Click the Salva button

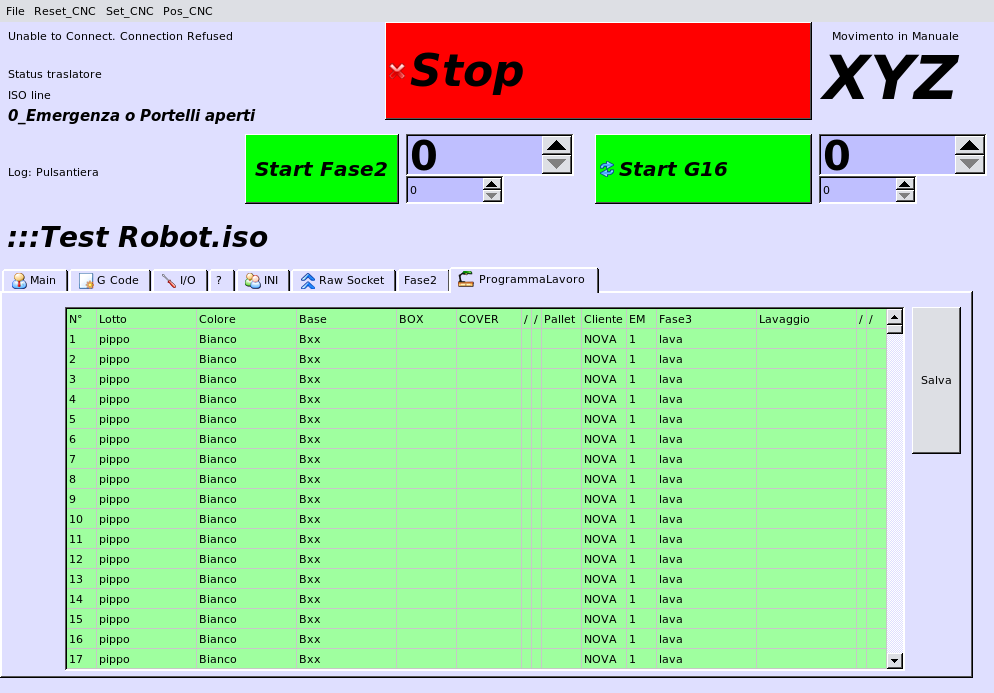[x=936, y=380]
